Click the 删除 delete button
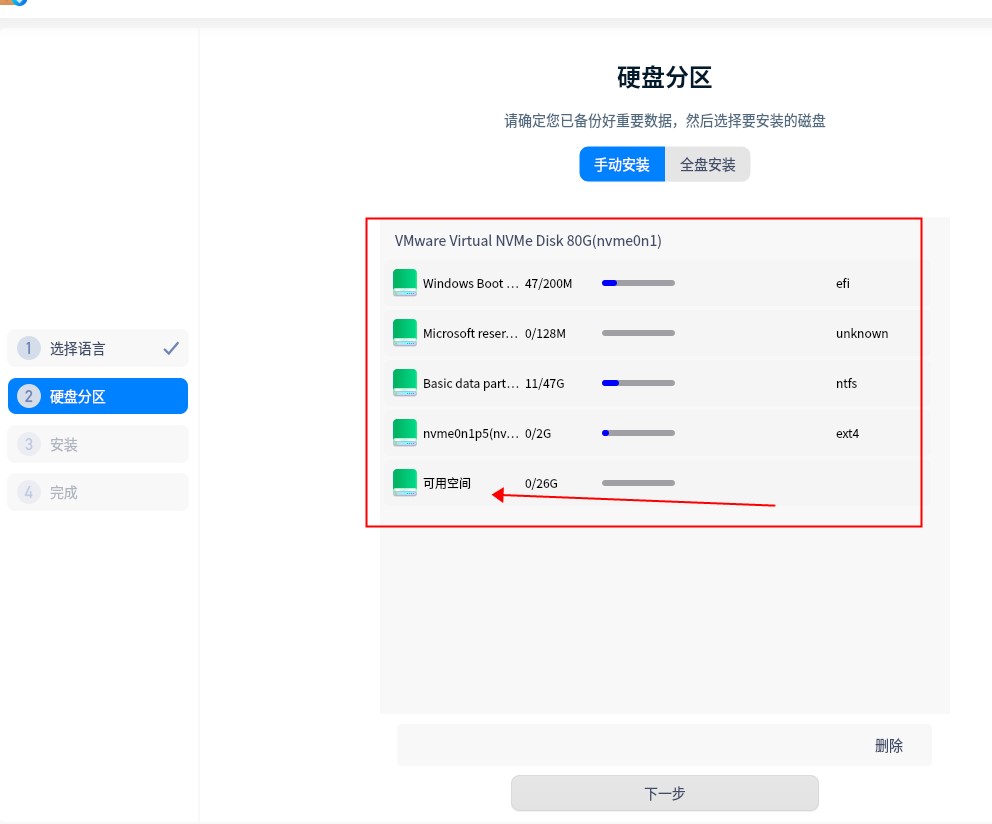The width and height of the screenshot is (992, 824). pos(888,745)
